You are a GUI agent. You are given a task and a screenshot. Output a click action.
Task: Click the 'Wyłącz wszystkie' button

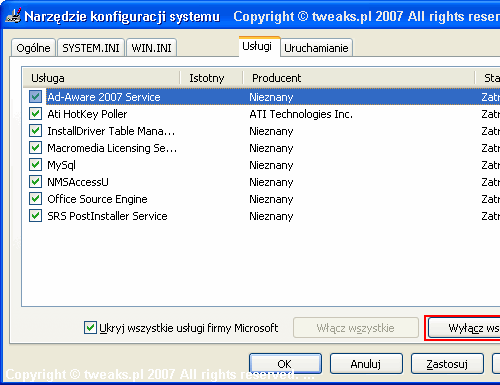[464, 328]
